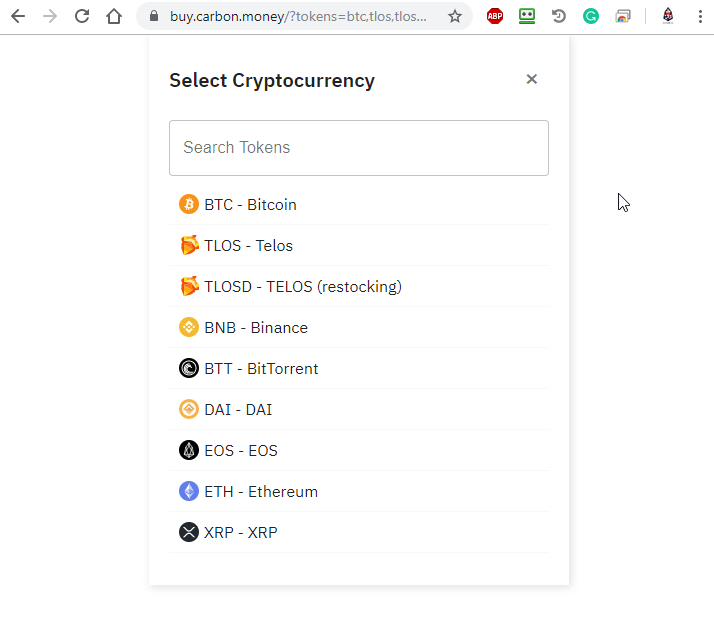
Task: Open the AdBlock Plus extension
Action: (x=495, y=16)
